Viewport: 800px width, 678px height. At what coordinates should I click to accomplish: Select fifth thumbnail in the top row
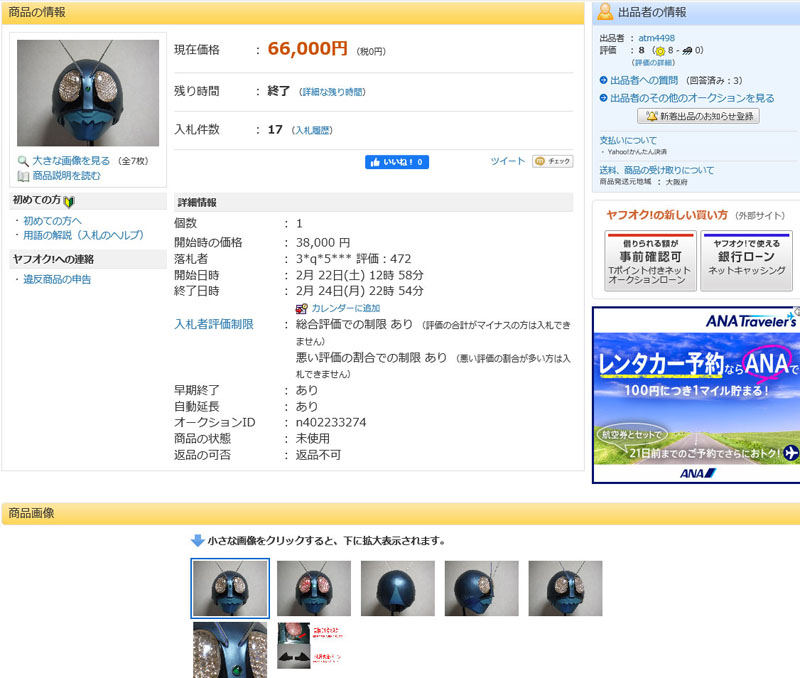(x=565, y=588)
